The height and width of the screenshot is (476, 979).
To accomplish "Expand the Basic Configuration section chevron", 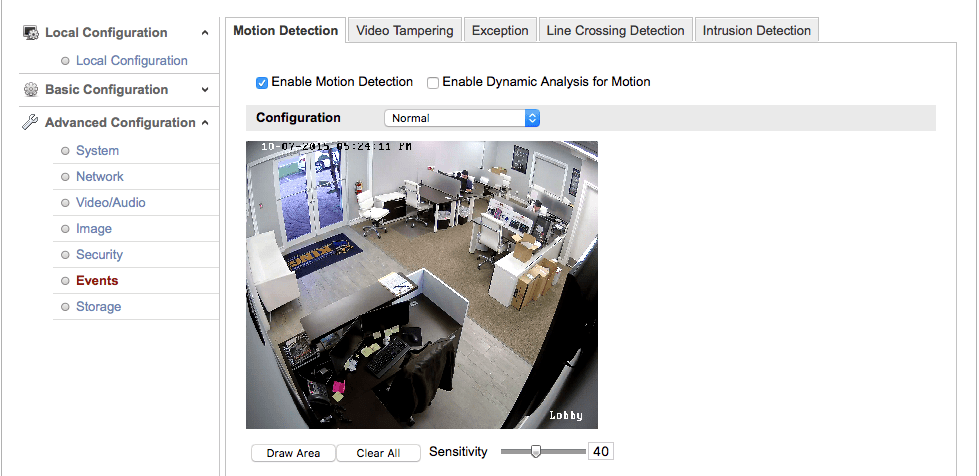I will [205, 90].
